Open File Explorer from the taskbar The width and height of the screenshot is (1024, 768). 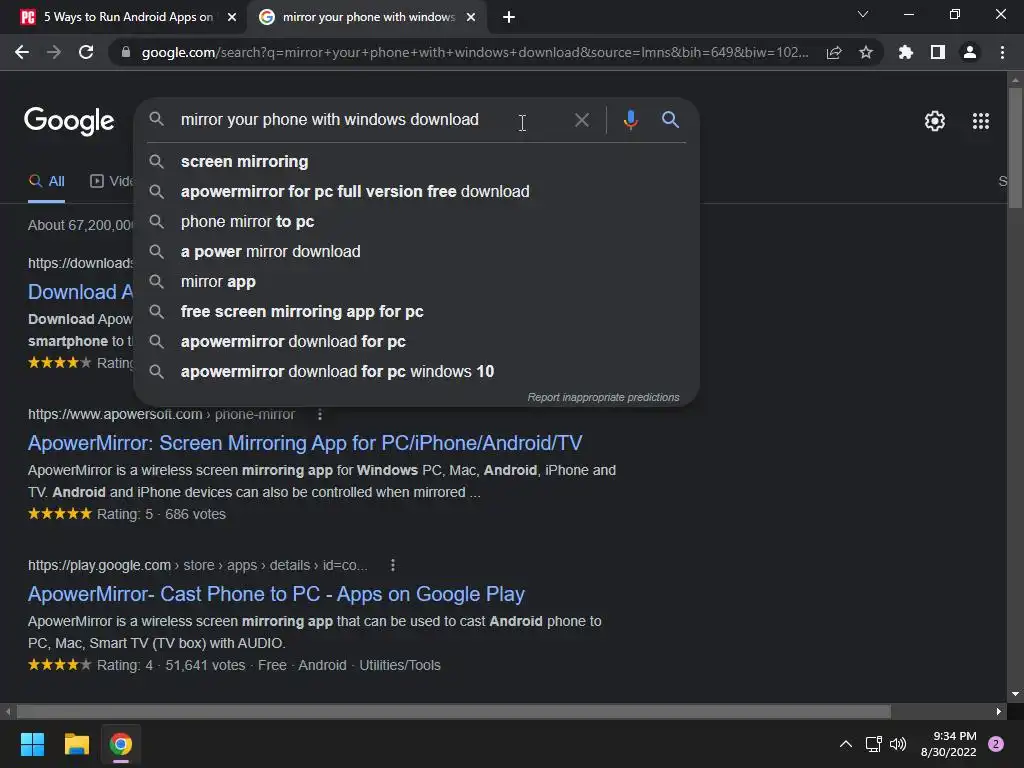tap(76, 744)
